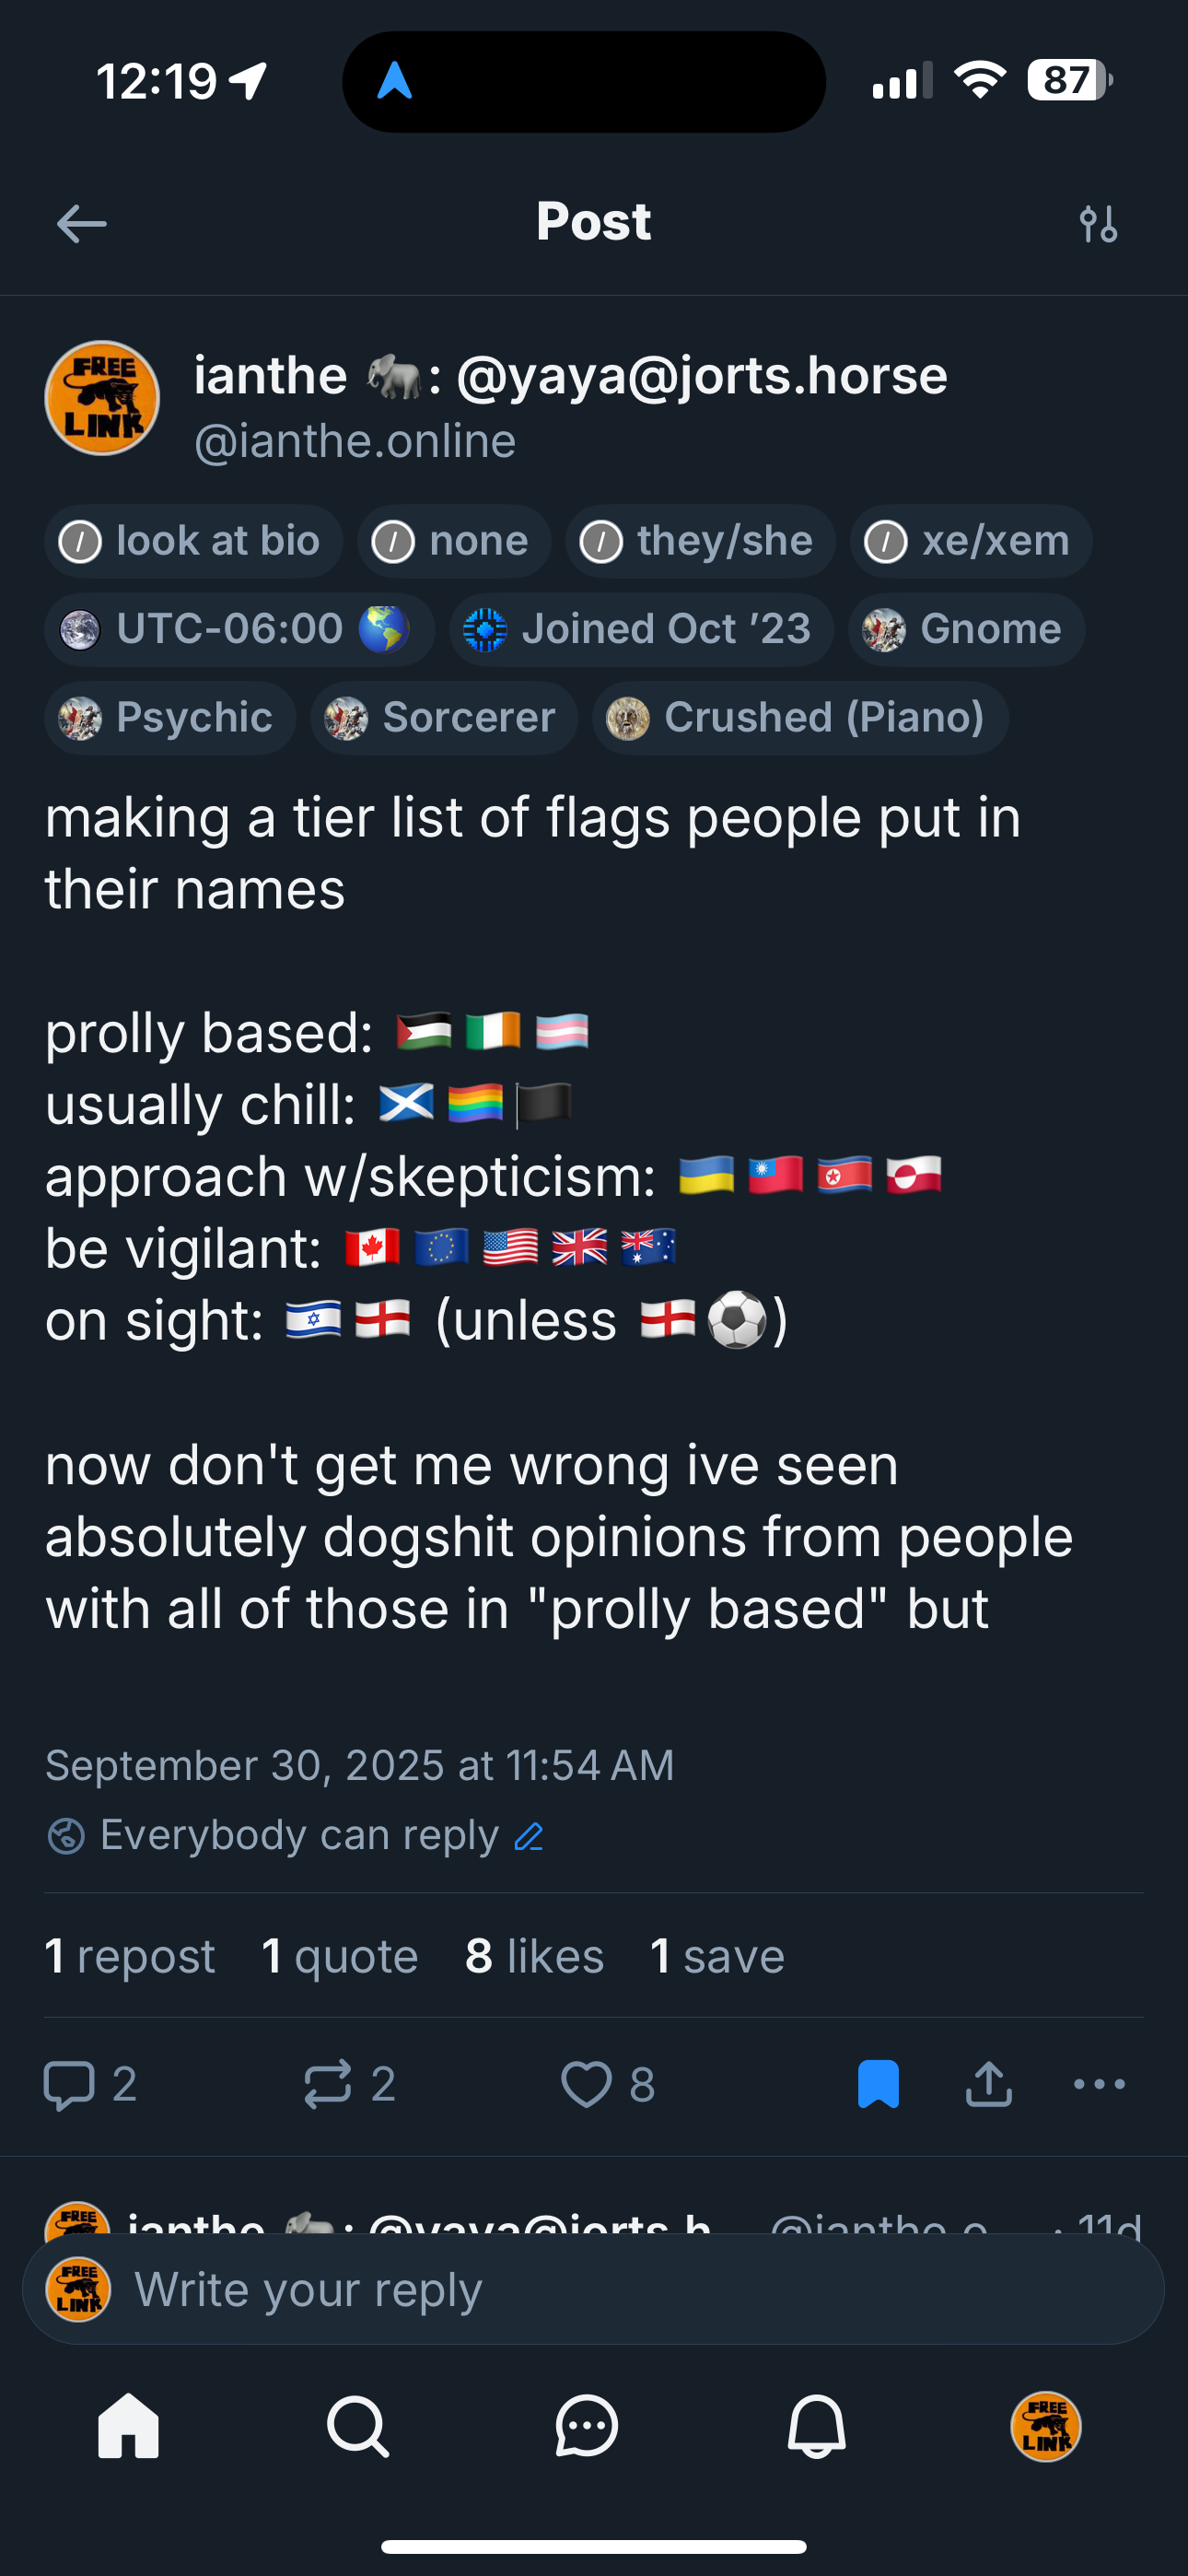Screen dimensions: 1188x2576
Task: Open profile avatar tab in bottom bar
Action: pyautogui.click(x=1046, y=2426)
